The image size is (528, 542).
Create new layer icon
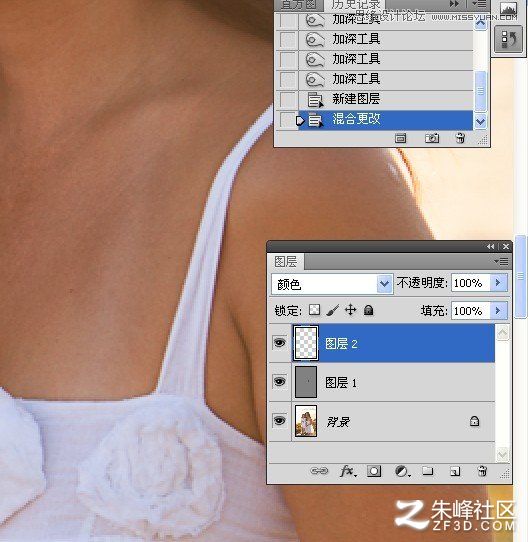coord(455,471)
